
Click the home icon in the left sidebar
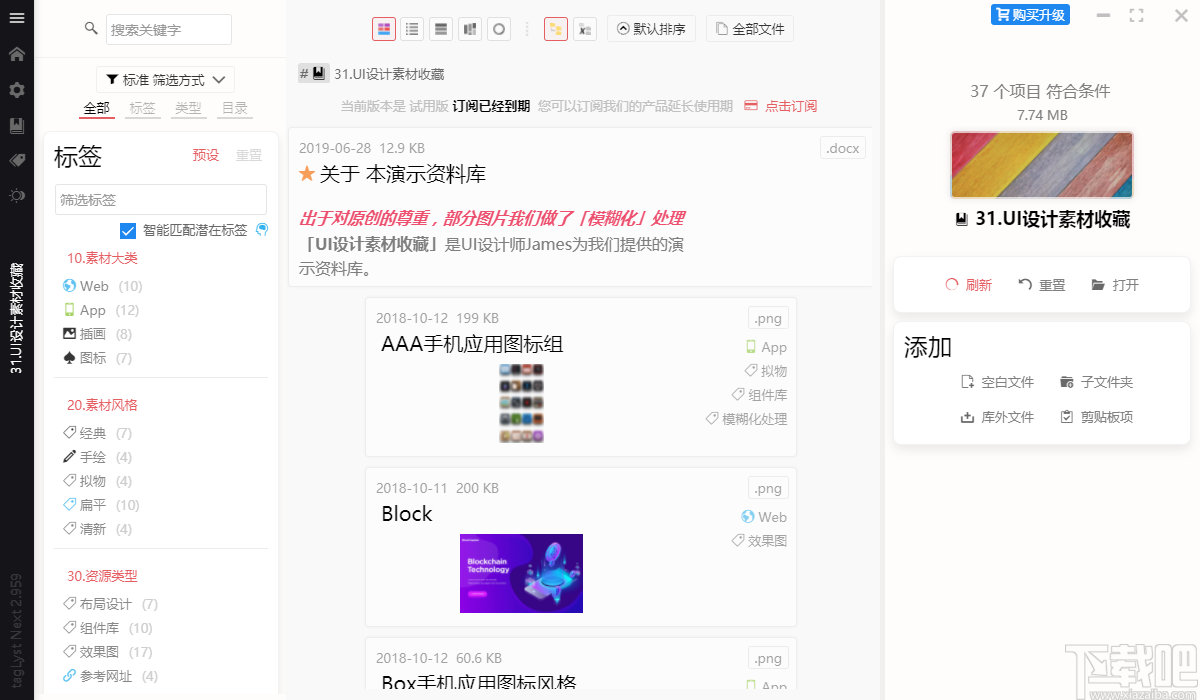pos(17,56)
